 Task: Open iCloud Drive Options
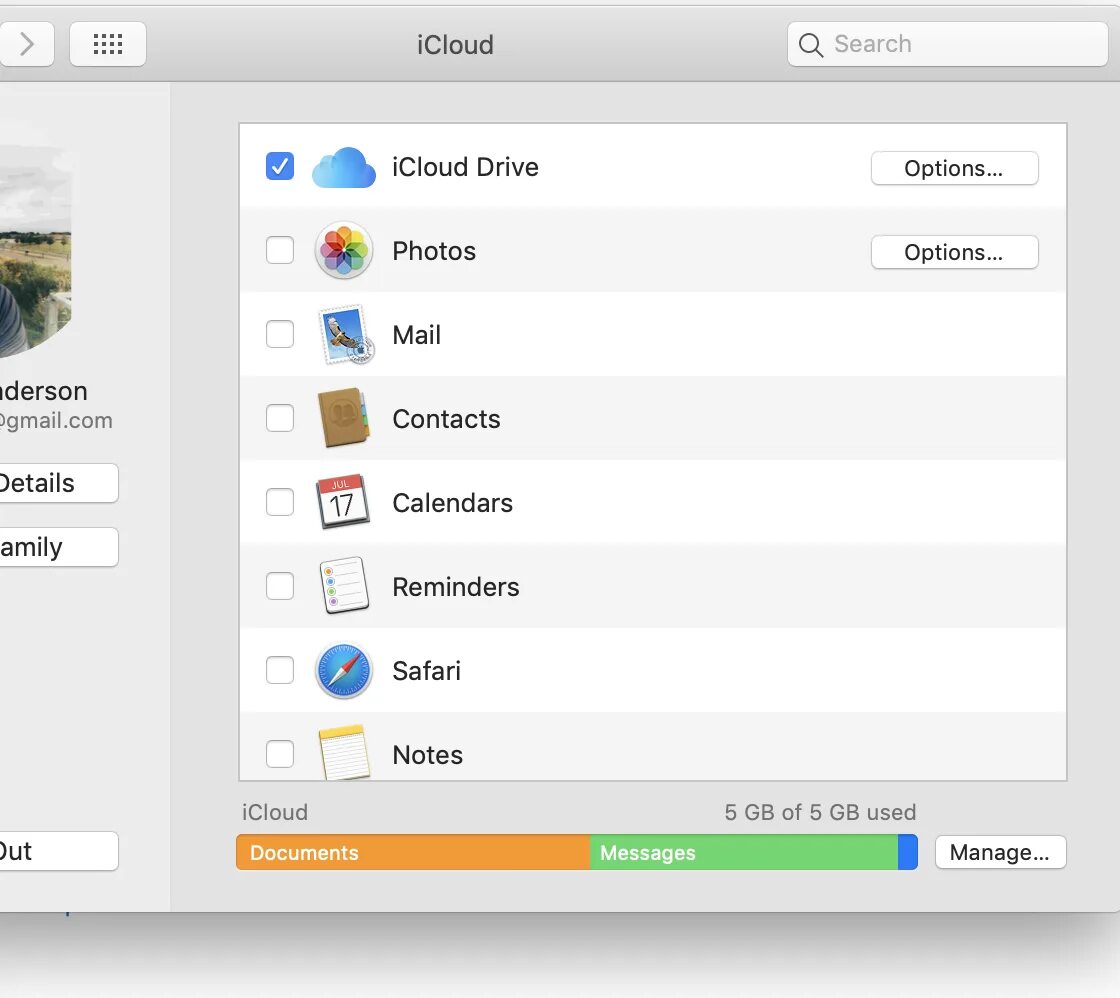[x=954, y=168]
